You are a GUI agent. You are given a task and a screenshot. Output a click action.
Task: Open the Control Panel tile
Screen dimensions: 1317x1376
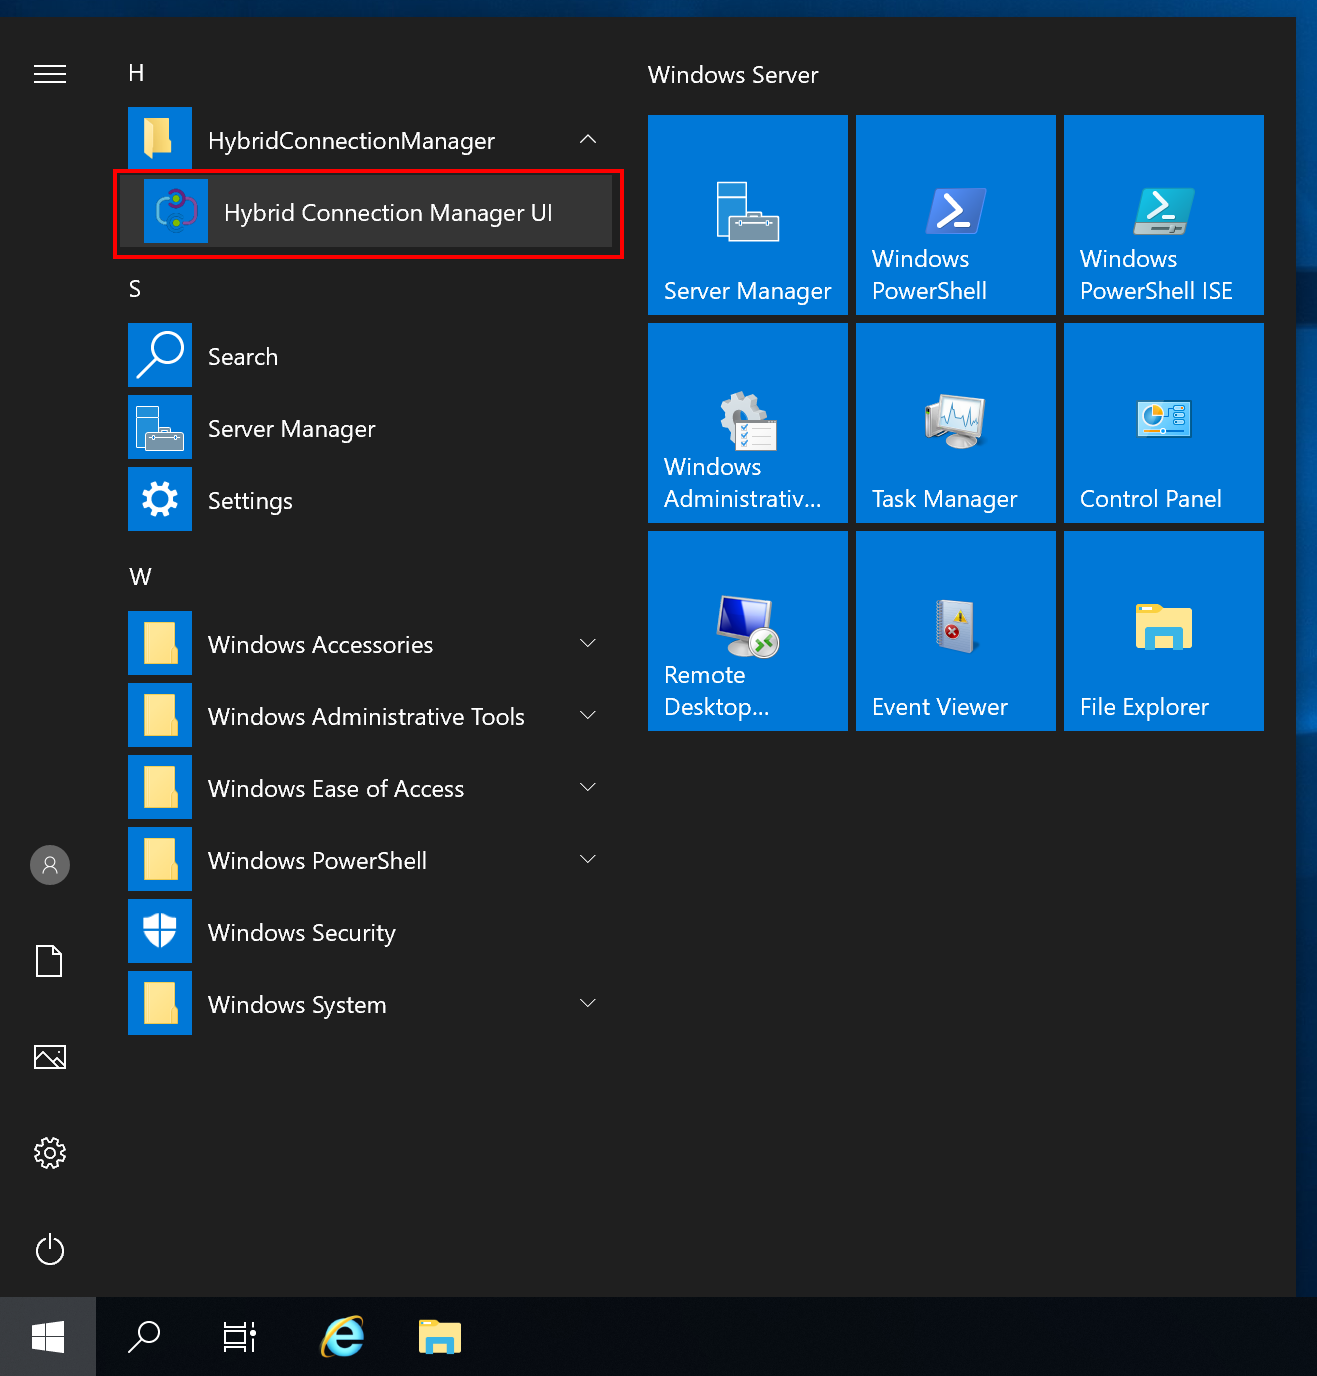coord(1164,423)
